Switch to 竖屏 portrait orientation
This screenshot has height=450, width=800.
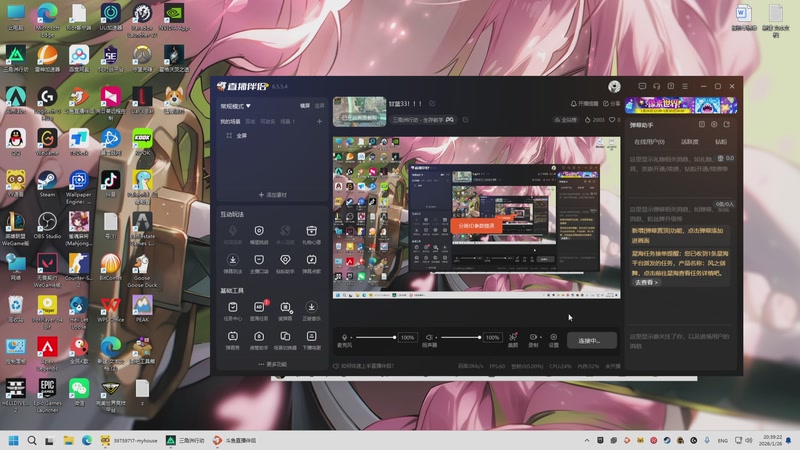319,106
